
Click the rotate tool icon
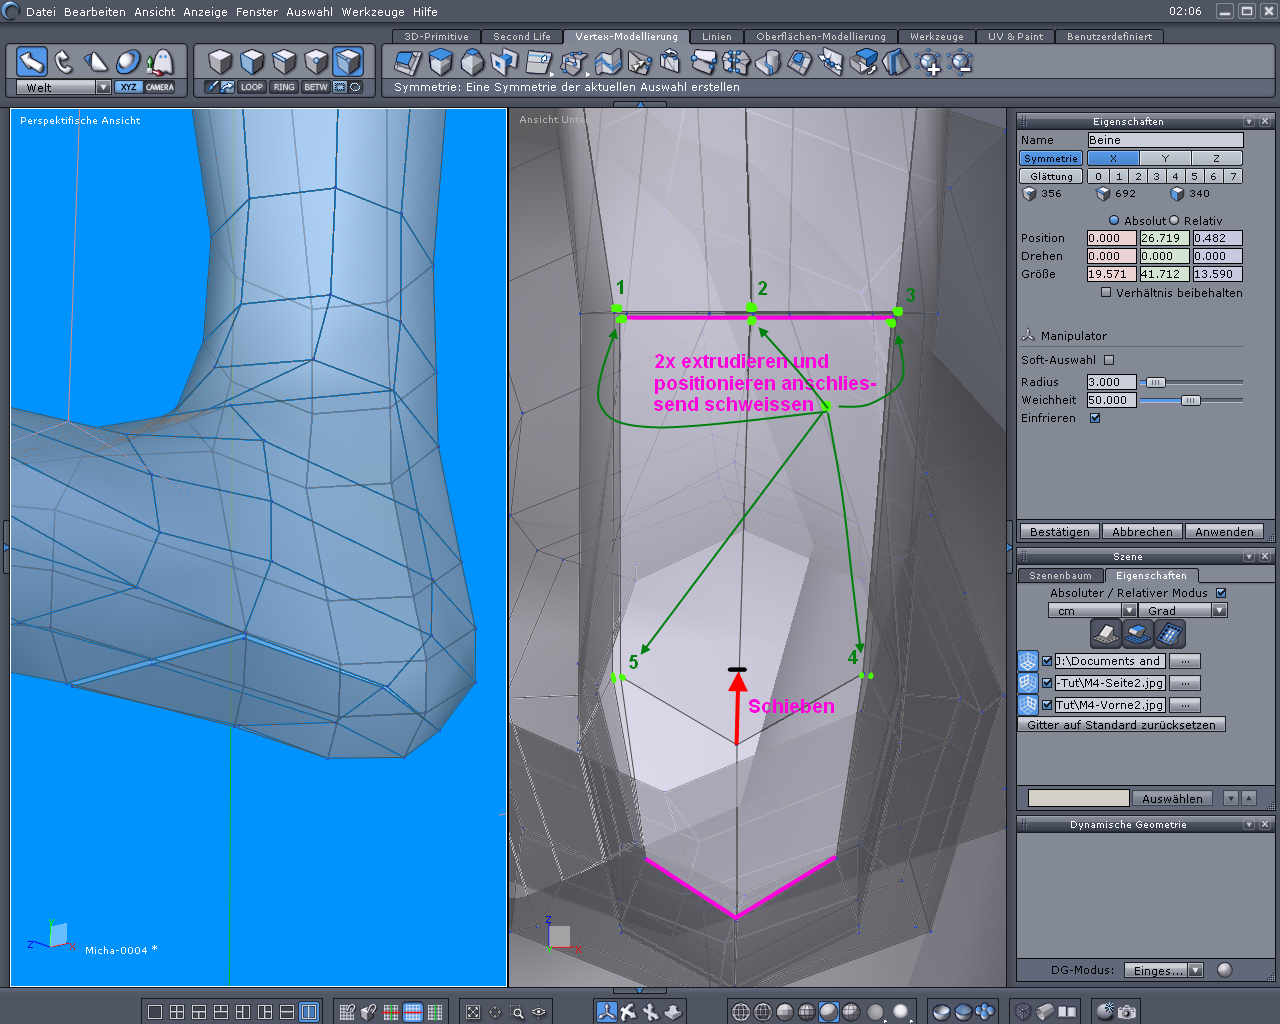coord(64,62)
